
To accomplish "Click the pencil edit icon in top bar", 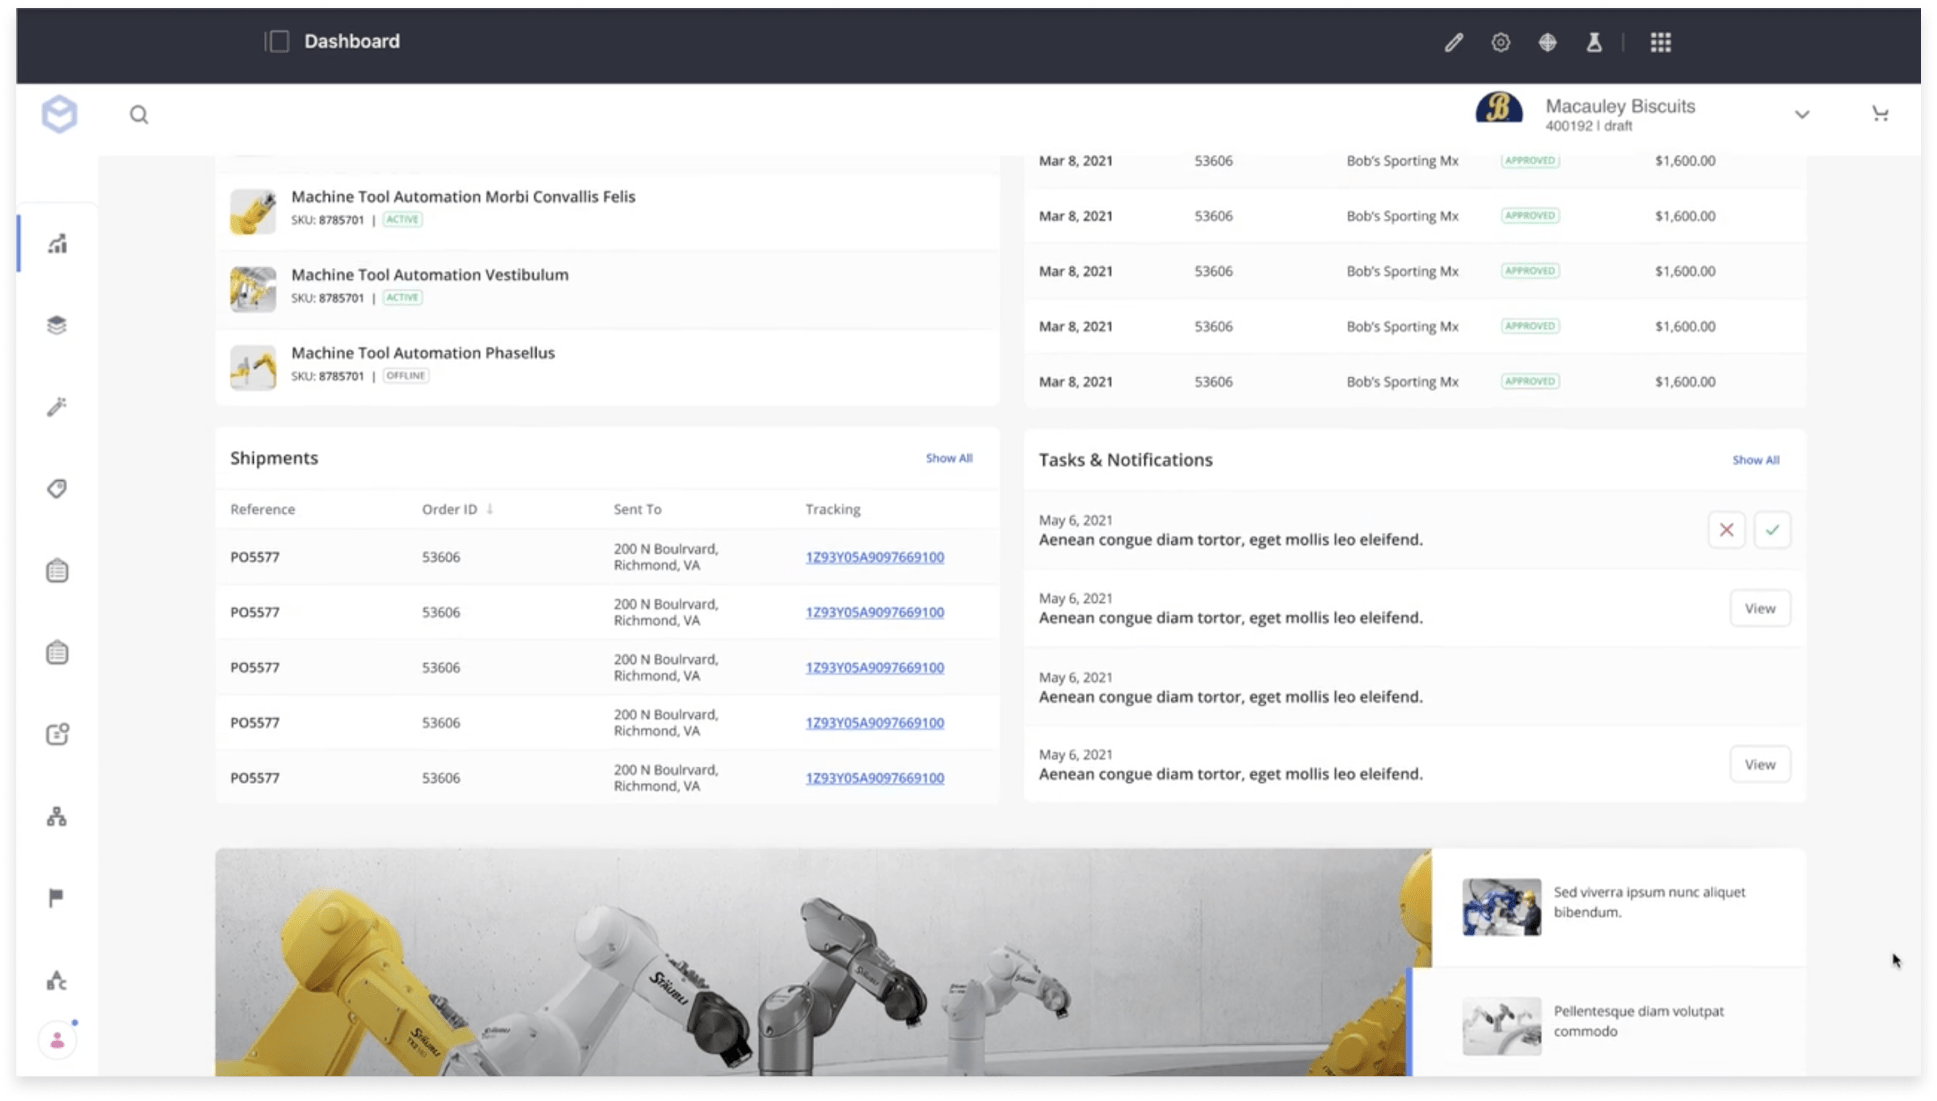I will click(1453, 42).
